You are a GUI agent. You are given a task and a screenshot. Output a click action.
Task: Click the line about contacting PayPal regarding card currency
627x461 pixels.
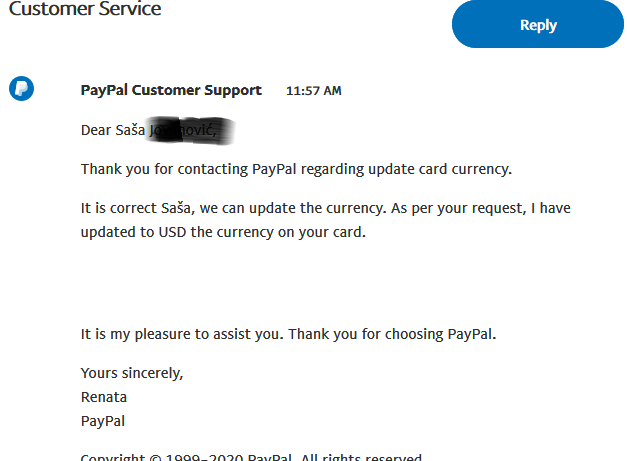click(x=296, y=169)
